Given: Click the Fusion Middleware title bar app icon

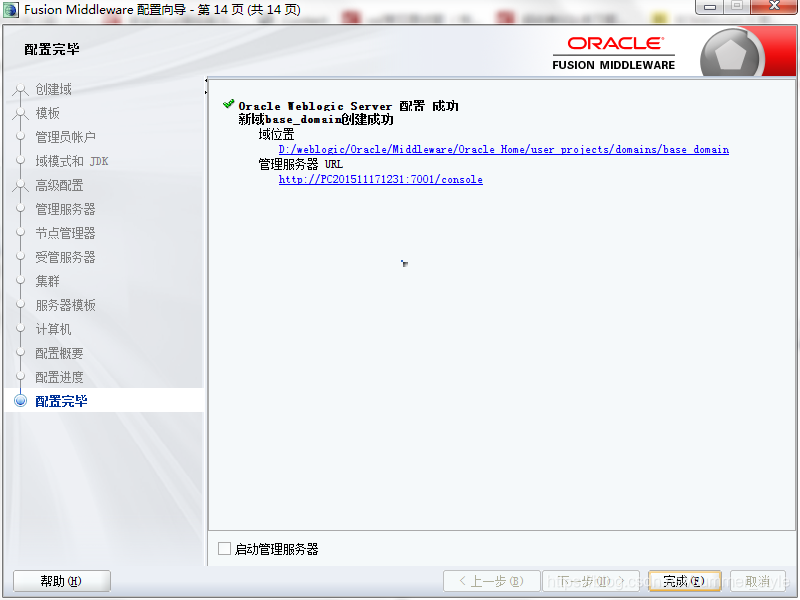Looking at the screenshot, I should pyautogui.click(x=11, y=10).
